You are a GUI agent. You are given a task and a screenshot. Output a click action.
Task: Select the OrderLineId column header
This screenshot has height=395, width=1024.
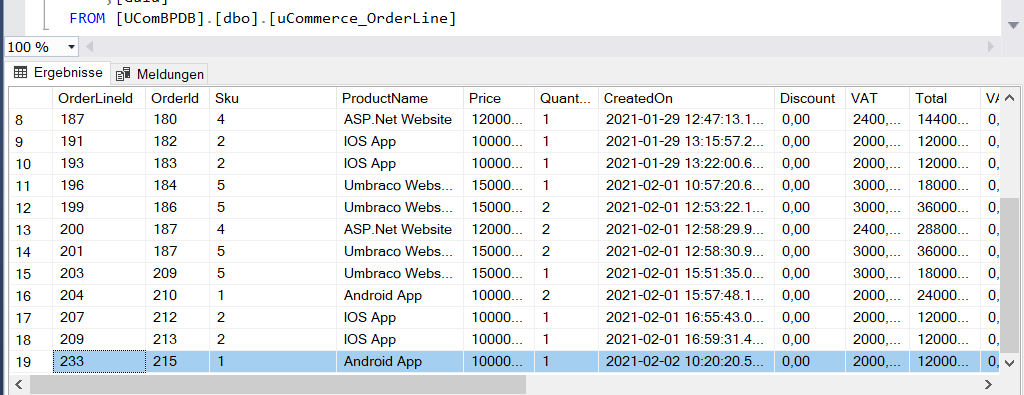(x=99, y=98)
